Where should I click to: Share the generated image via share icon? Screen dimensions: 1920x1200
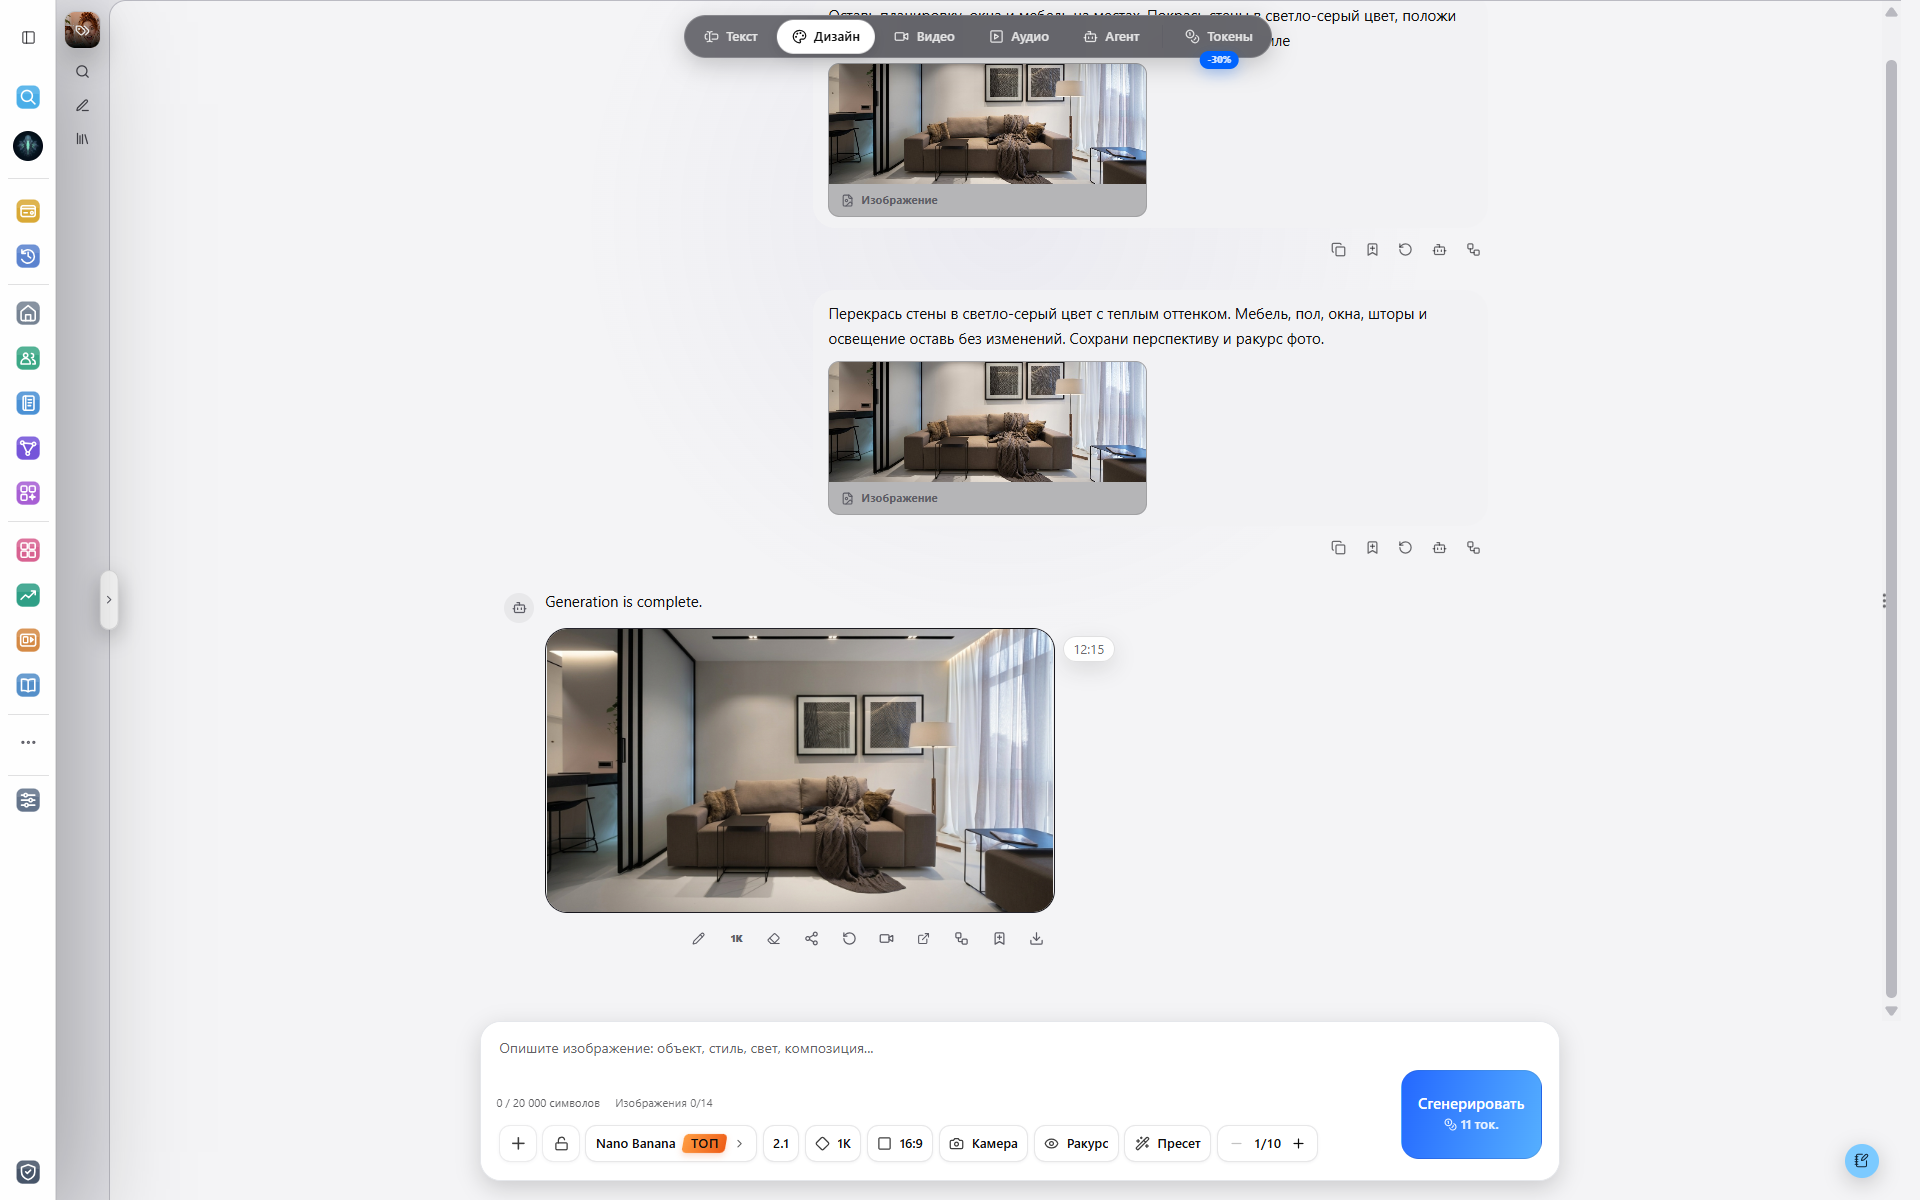coord(811,938)
